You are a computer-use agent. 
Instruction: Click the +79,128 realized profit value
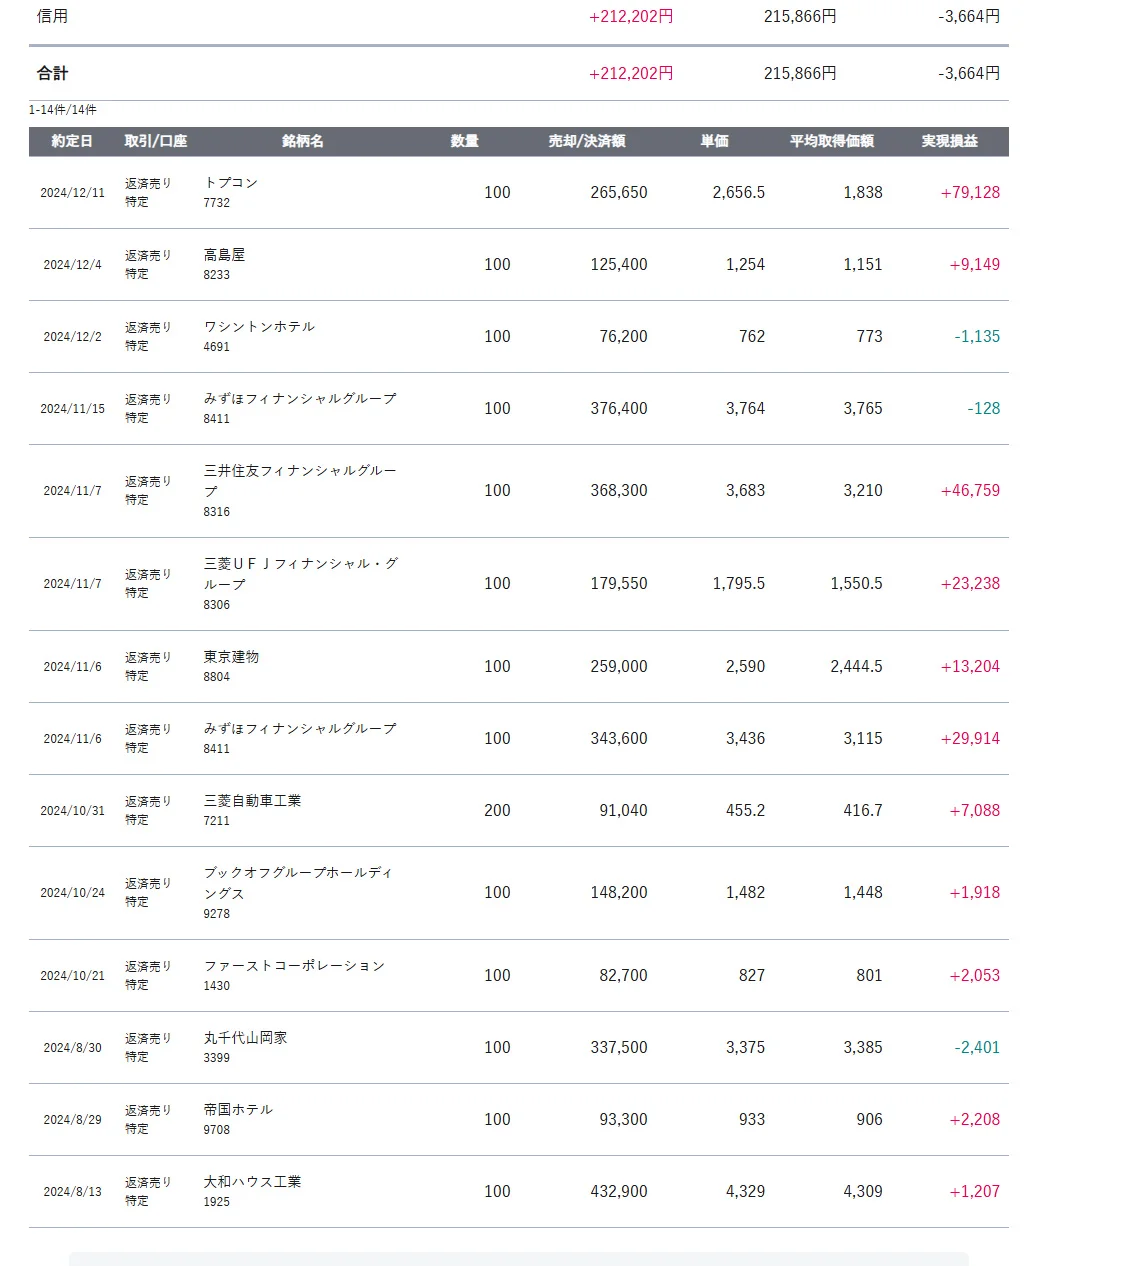point(970,193)
